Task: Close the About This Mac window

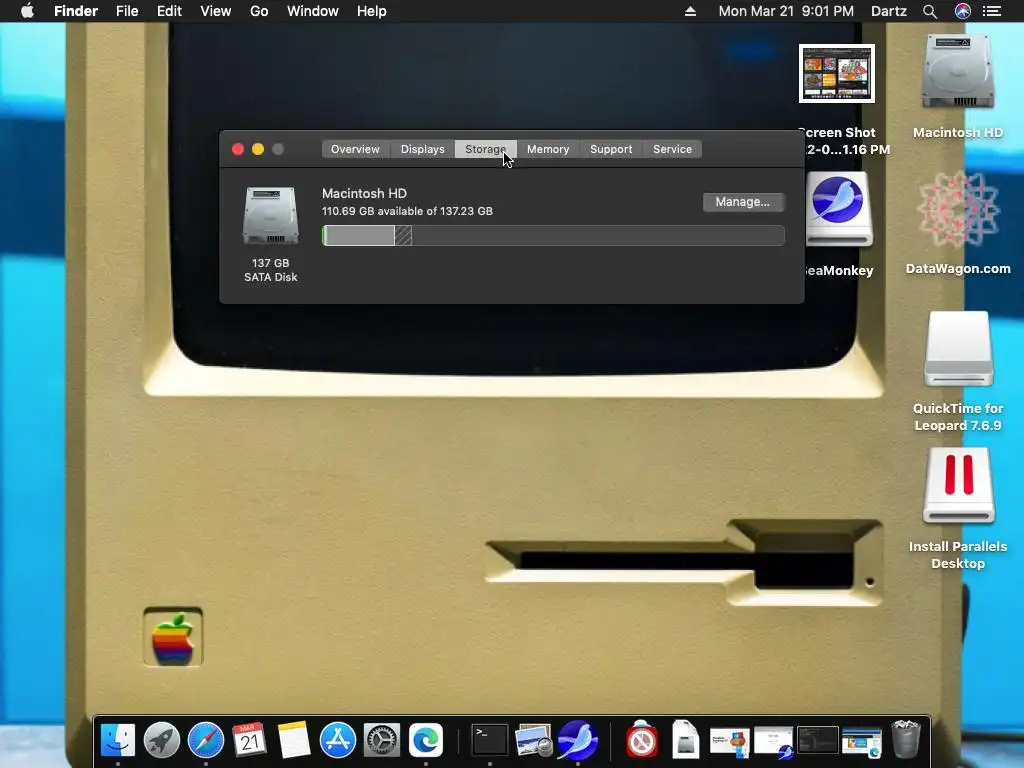Action: pyautogui.click(x=238, y=149)
